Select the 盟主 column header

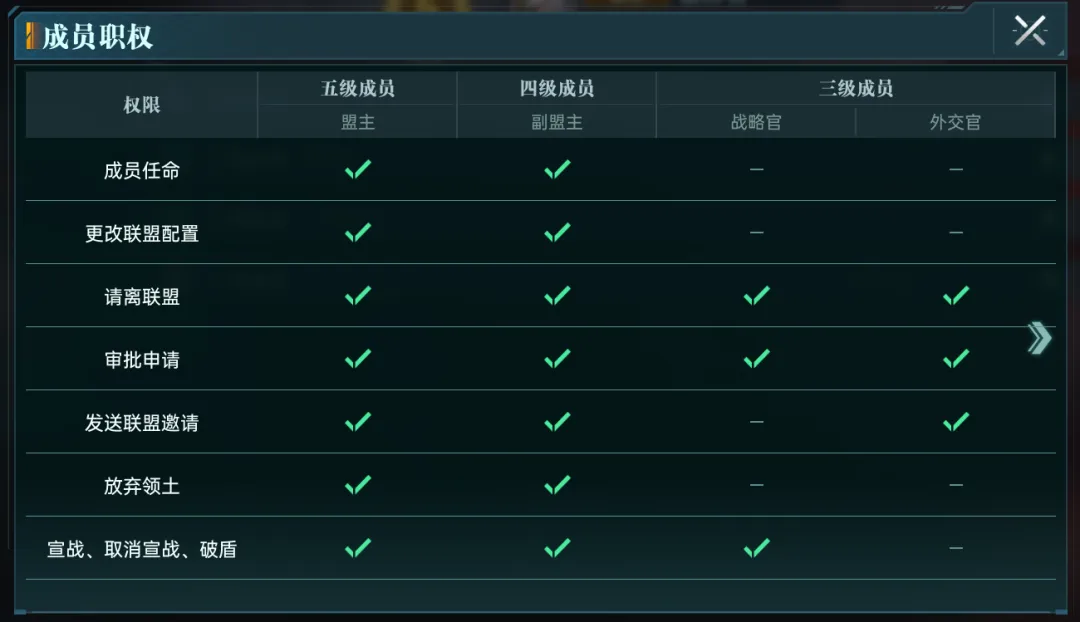pos(357,122)
